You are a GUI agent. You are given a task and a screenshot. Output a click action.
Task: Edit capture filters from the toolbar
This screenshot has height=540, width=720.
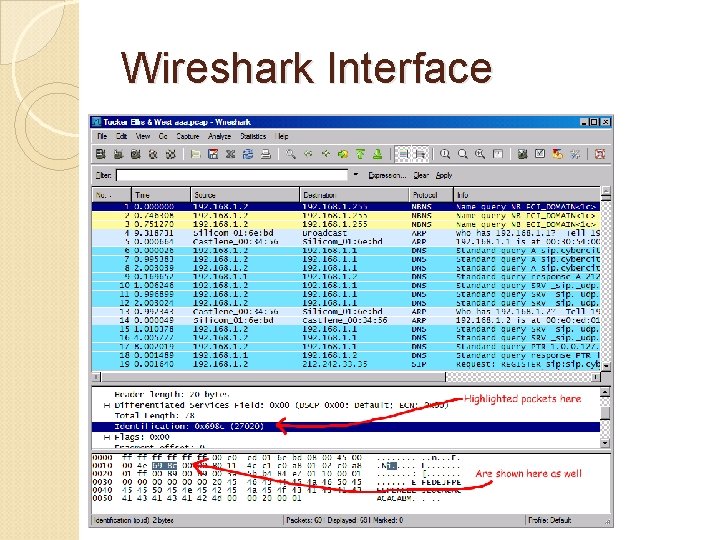(x=523, y=154)
